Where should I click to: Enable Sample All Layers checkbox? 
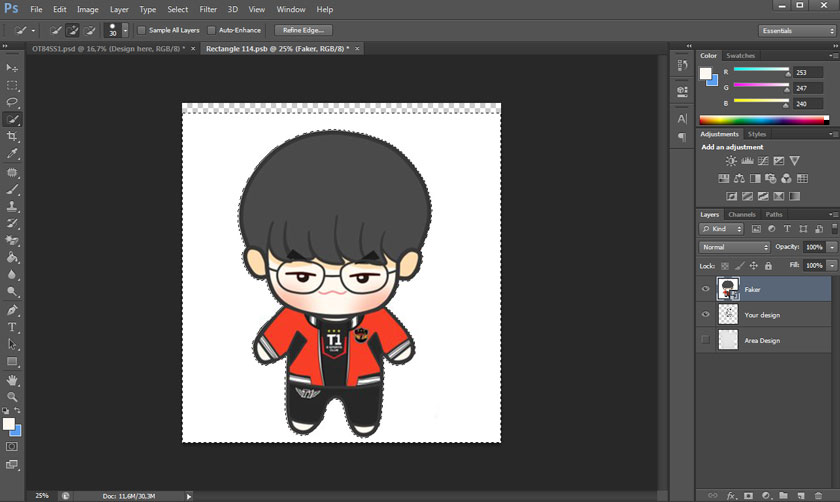(x=141, y=30)
